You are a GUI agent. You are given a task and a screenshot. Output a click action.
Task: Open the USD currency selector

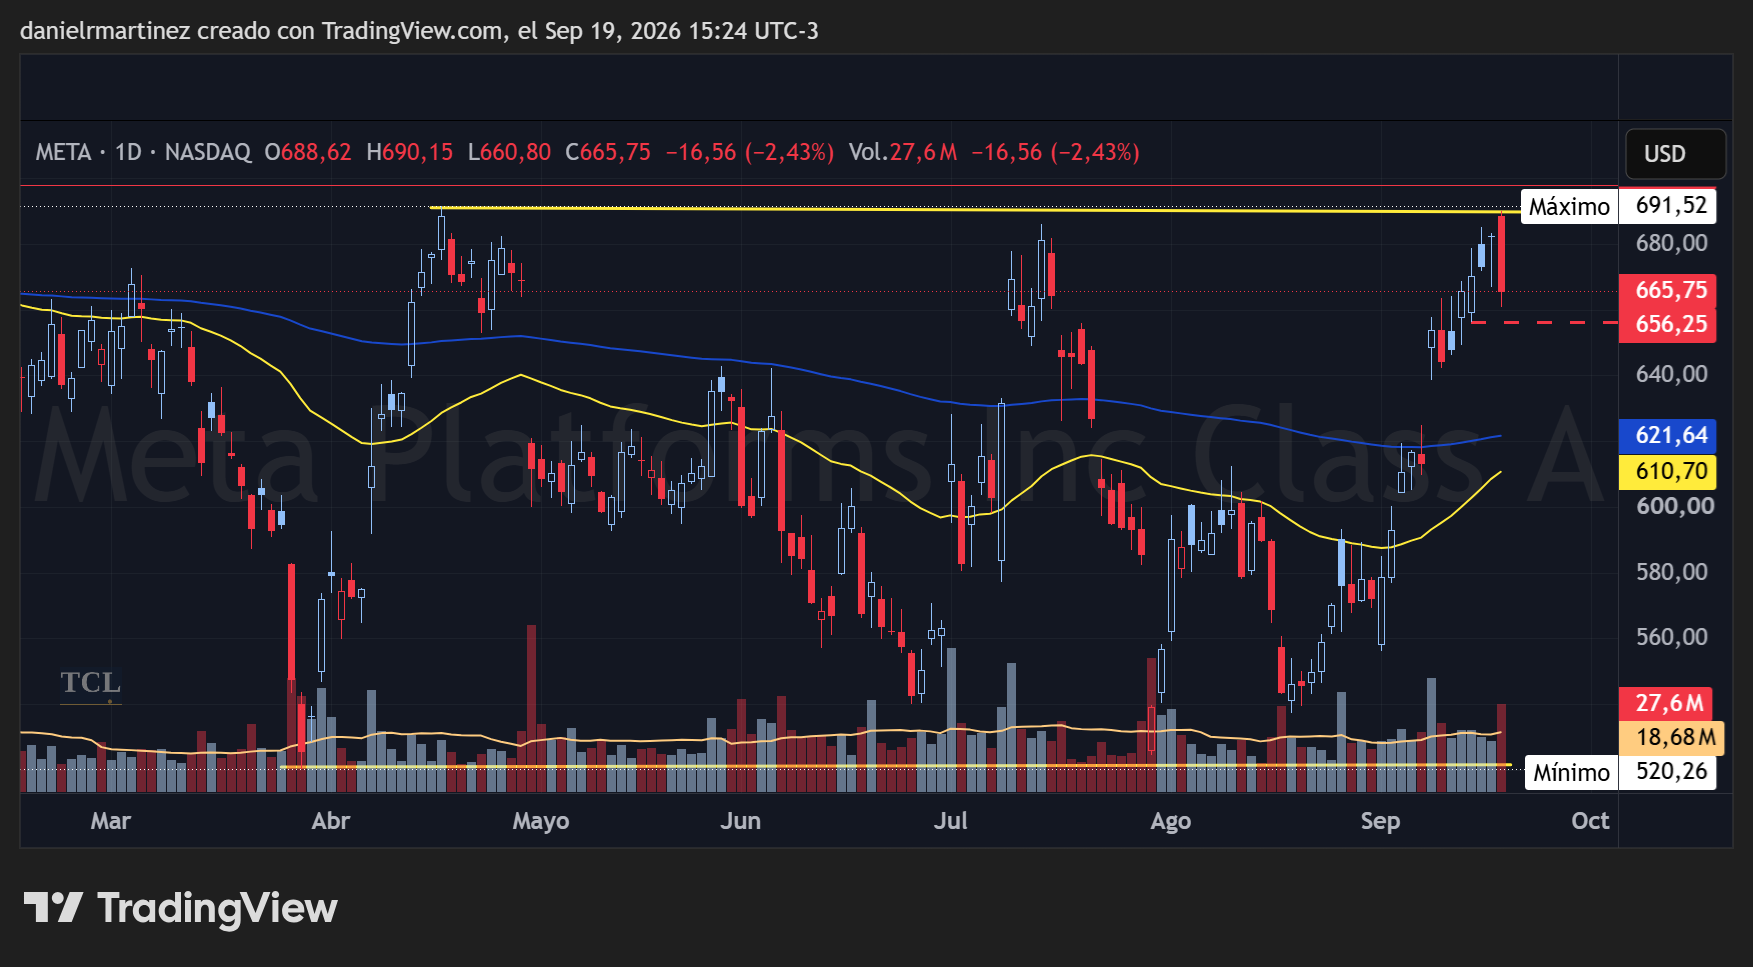pos(1675,154)
